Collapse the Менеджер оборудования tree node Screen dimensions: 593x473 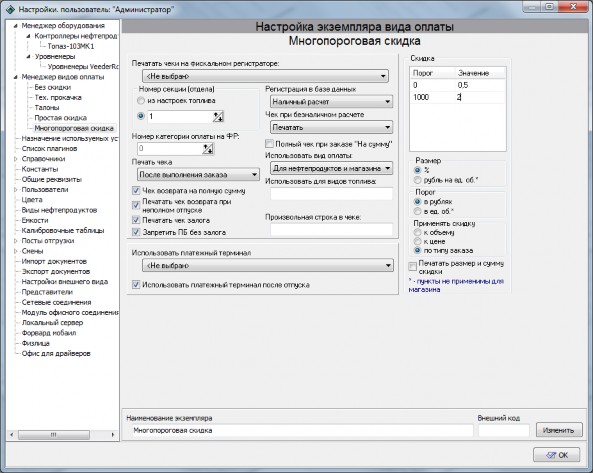16,26
